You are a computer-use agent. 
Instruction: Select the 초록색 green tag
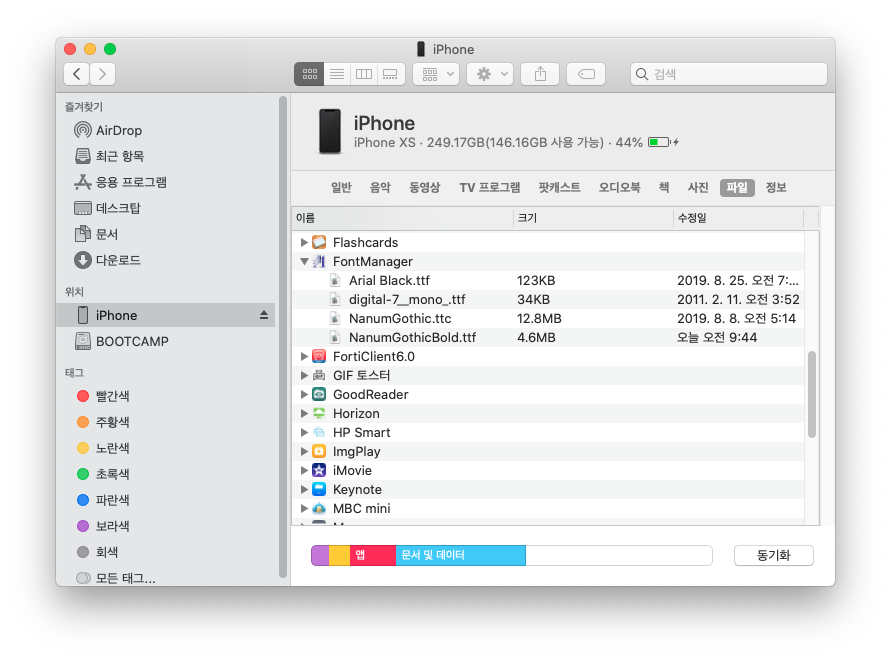[x=165, y=474]
